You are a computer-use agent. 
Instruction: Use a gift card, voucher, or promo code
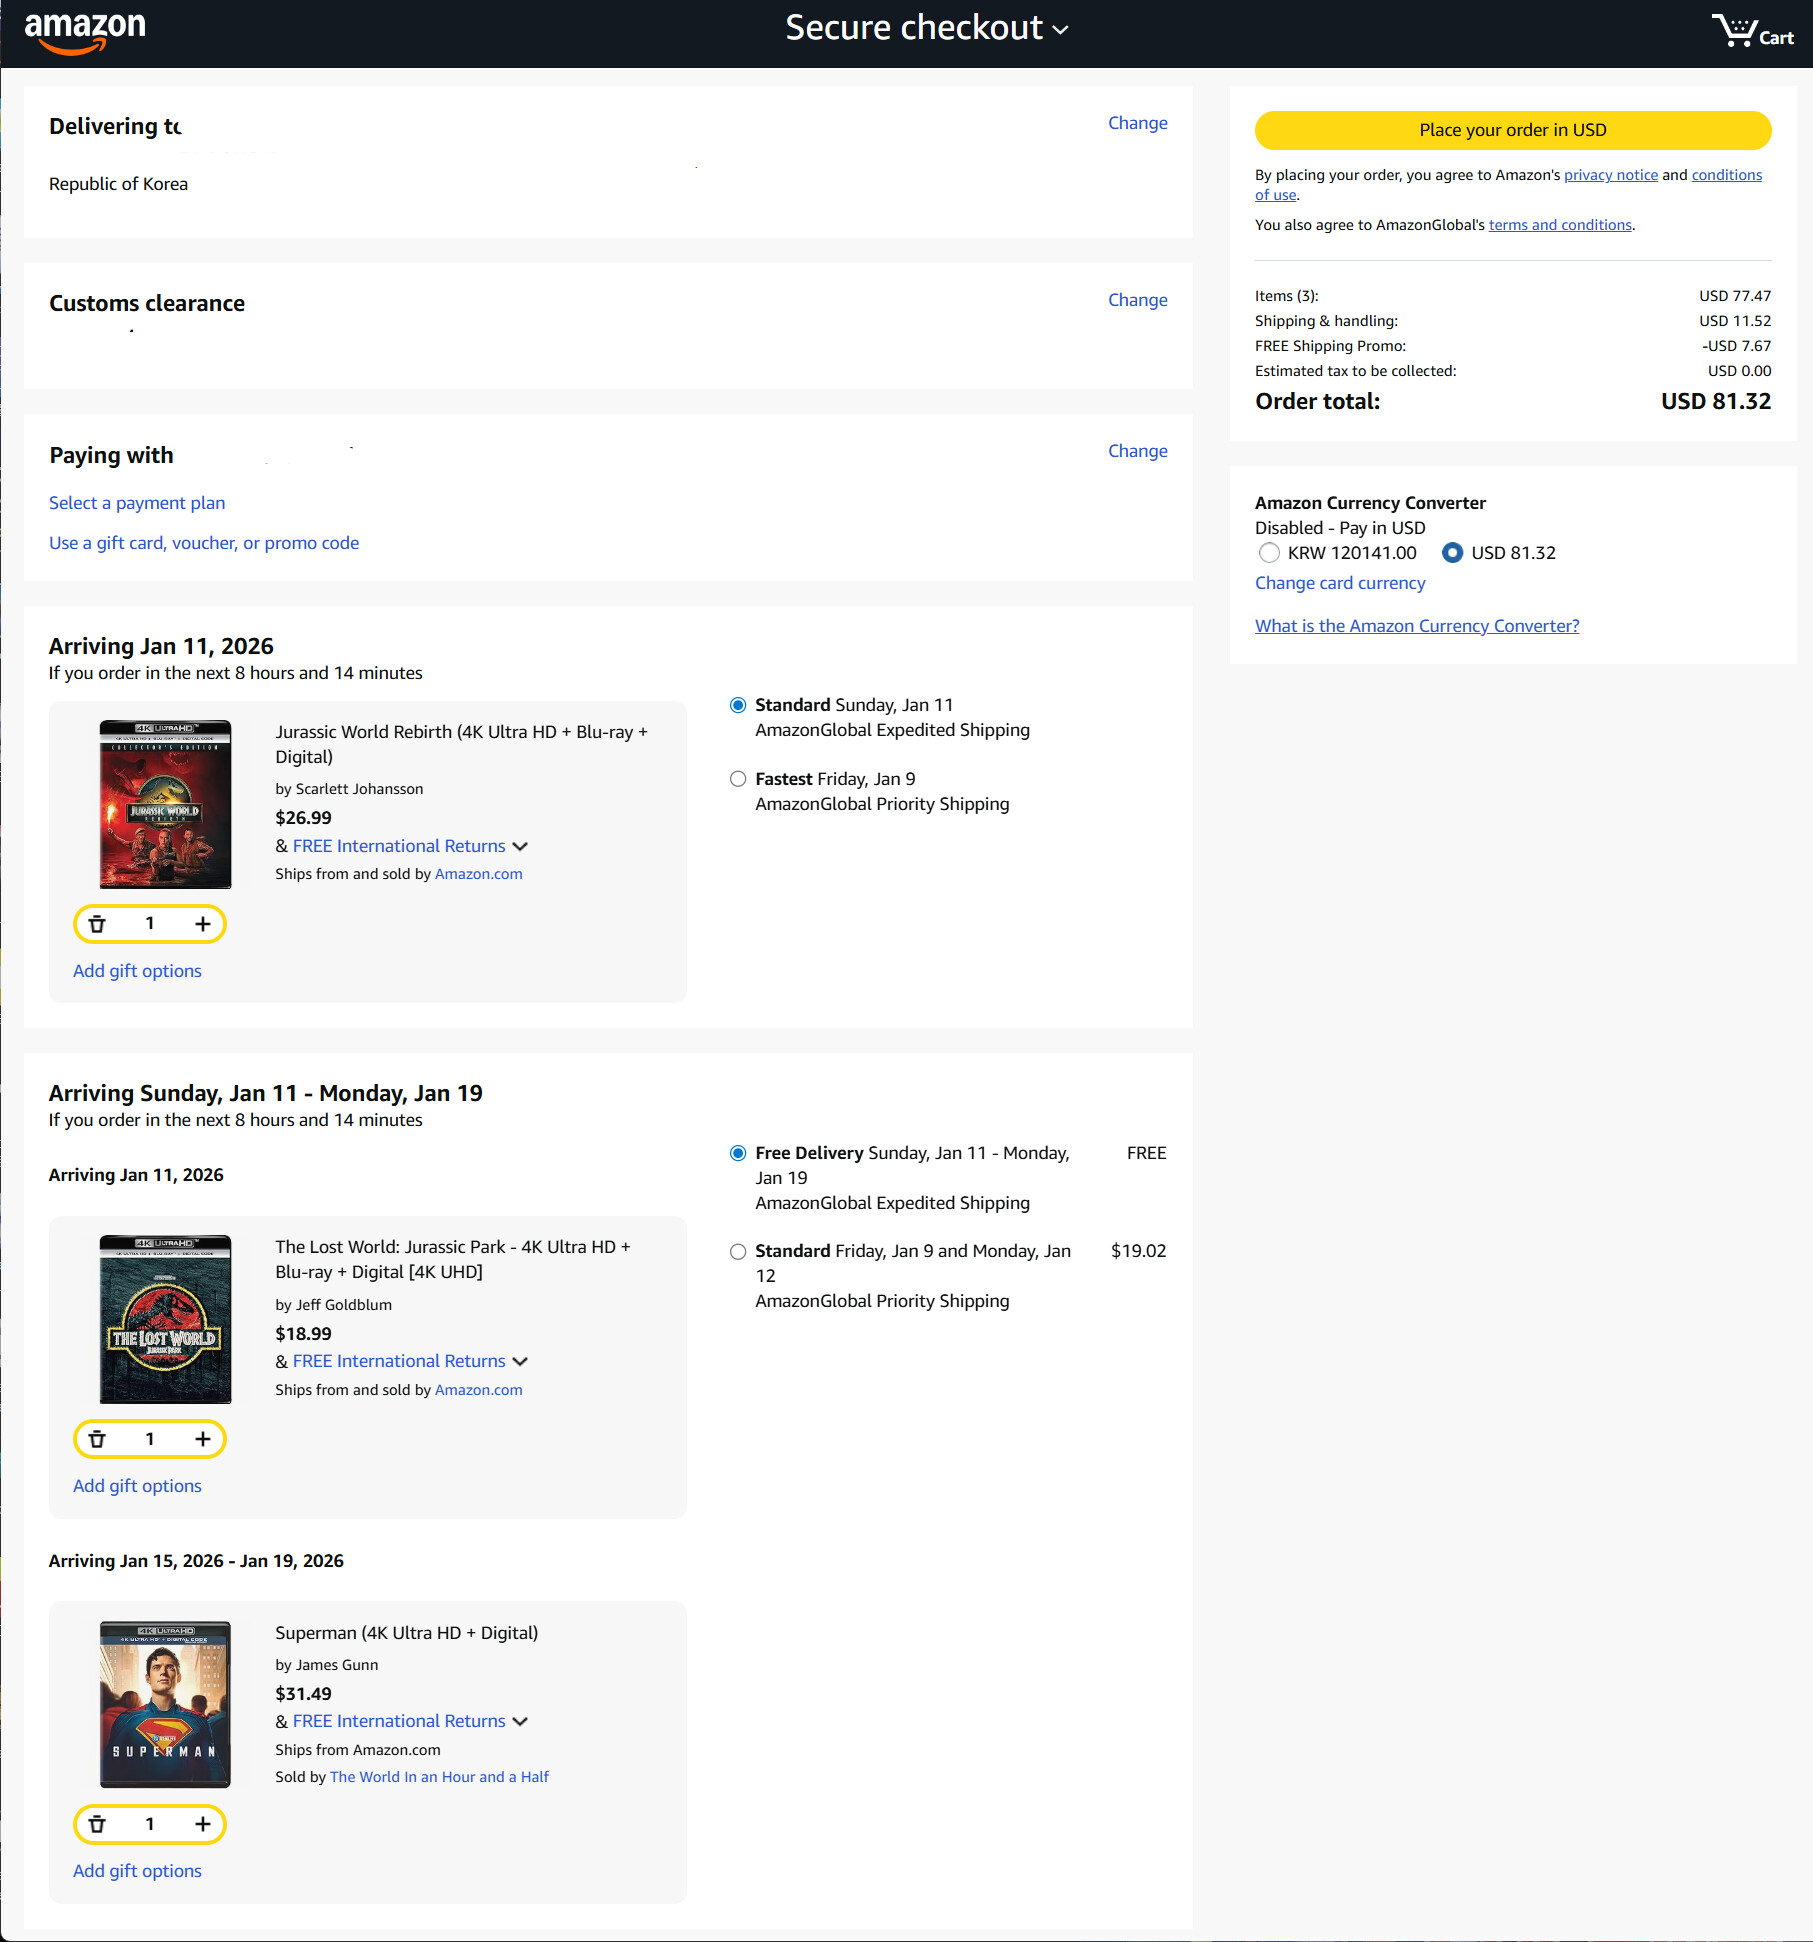204,543
